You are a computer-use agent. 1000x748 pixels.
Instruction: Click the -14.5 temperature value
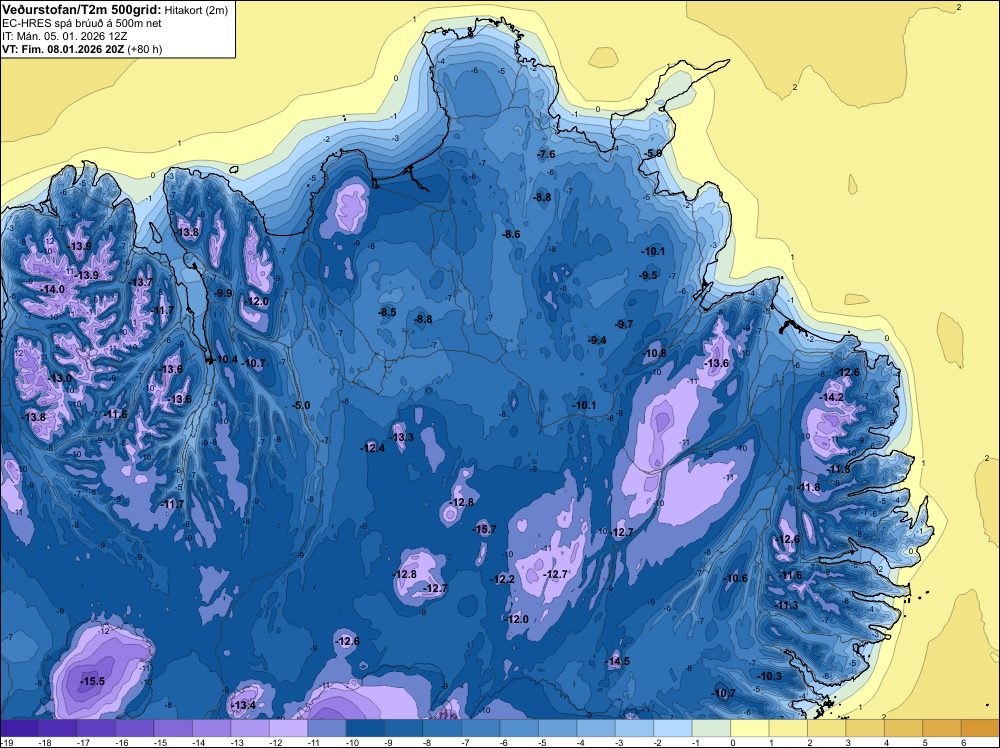pyautogui.click(x=617, y=661)
